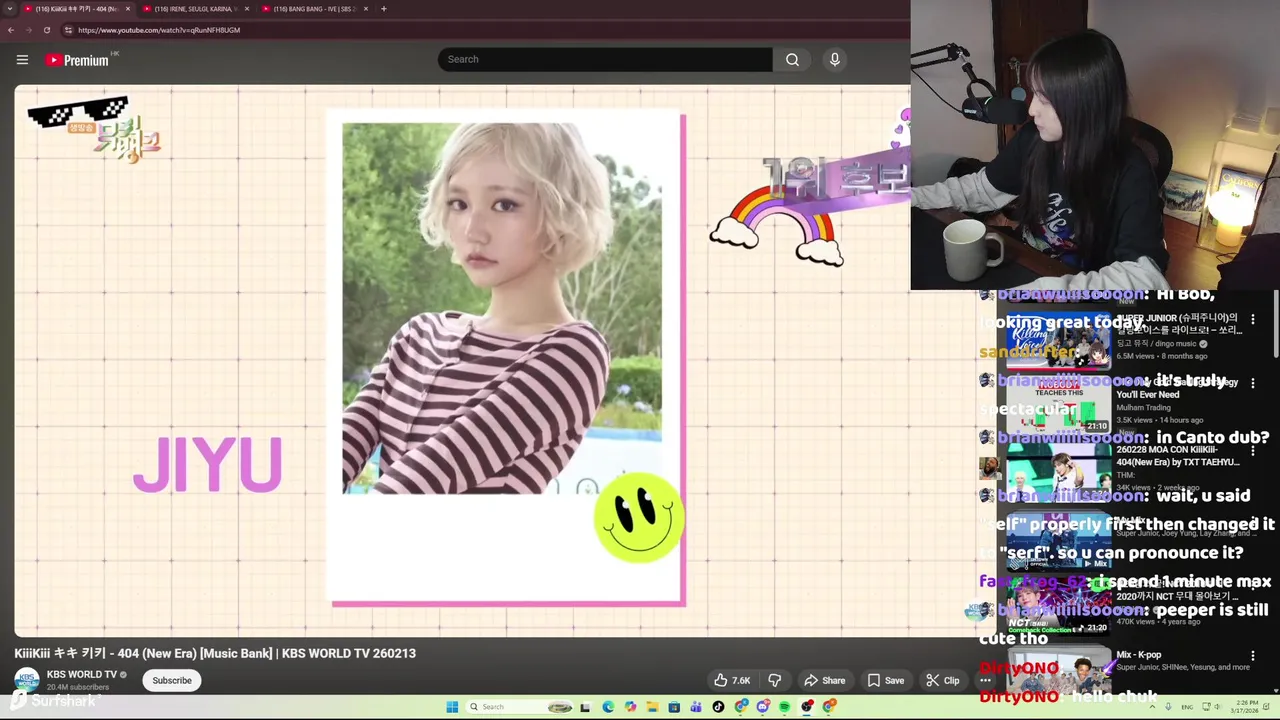This screenshot has width=1280, height=720.
Task: Close the IRENE, SEULGI, KARINA tab
Action: pos(247,8)
